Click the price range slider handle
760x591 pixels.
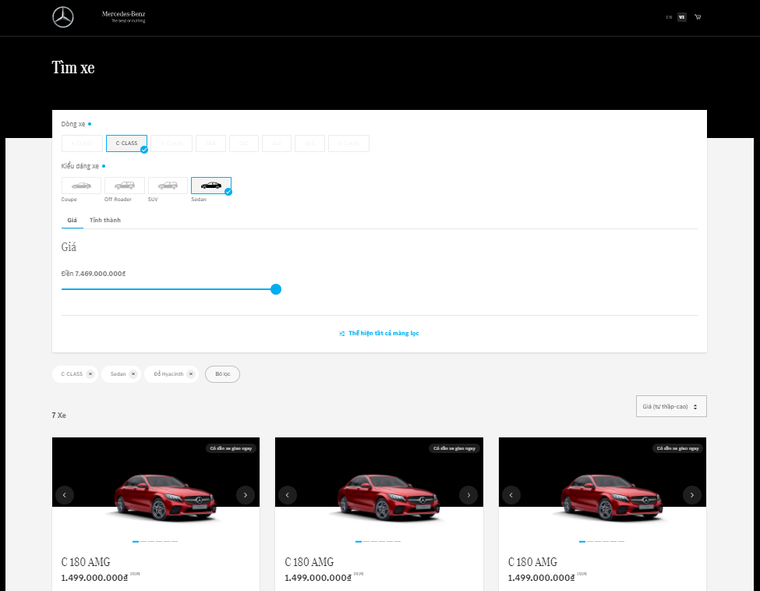(x=276, y=289)
